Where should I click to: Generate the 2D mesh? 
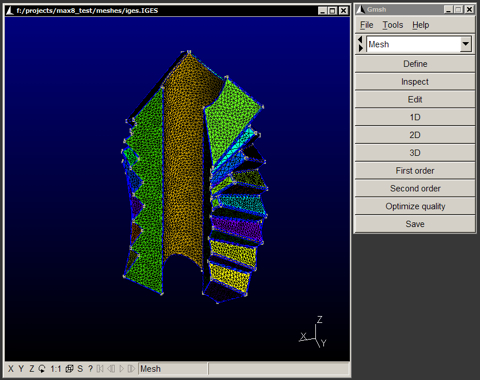[415, 135]
